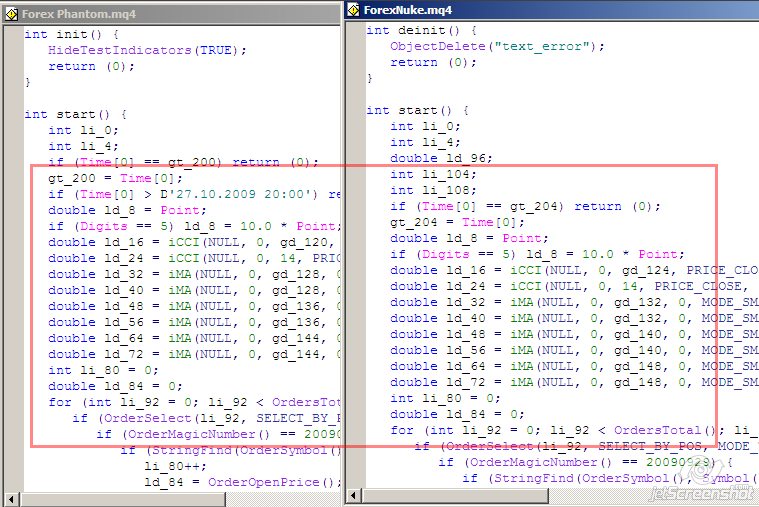This screenshot has width=759, height=507.
Task: Click the line containing D'27.10.2009 20:00'
Action: click(x=194, y=194)
